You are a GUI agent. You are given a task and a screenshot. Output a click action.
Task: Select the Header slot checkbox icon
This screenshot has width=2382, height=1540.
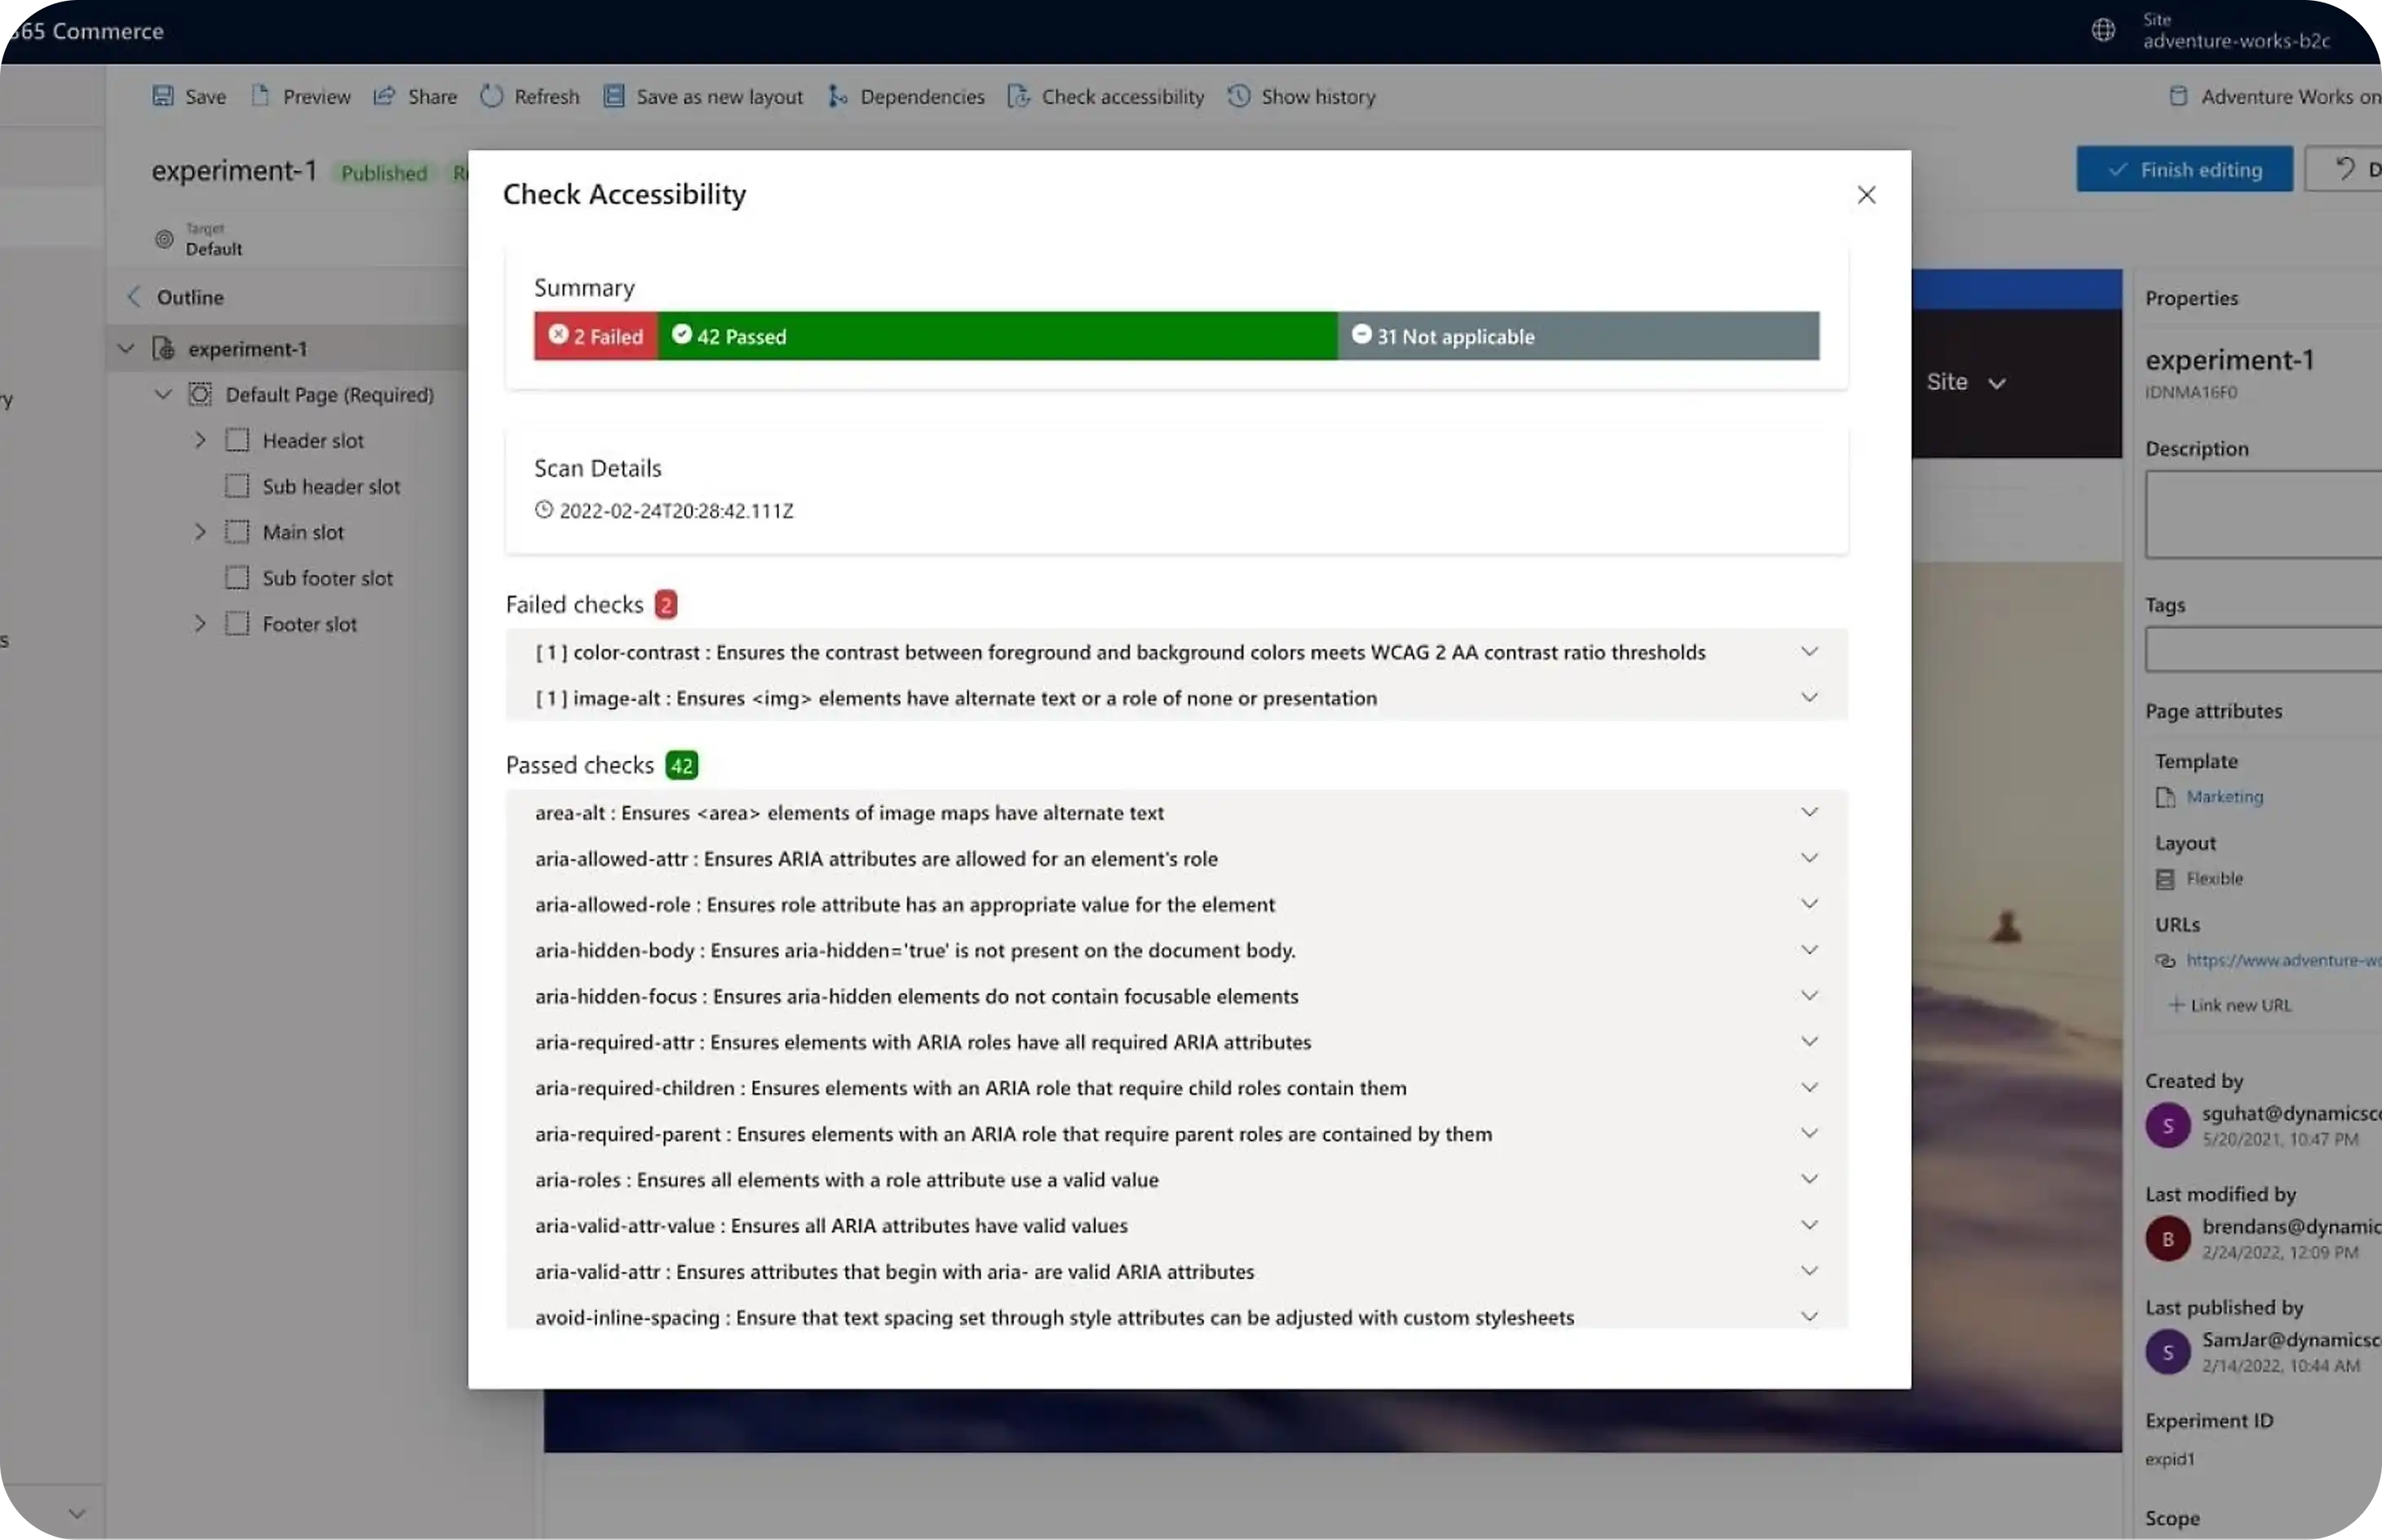point(237,440)
